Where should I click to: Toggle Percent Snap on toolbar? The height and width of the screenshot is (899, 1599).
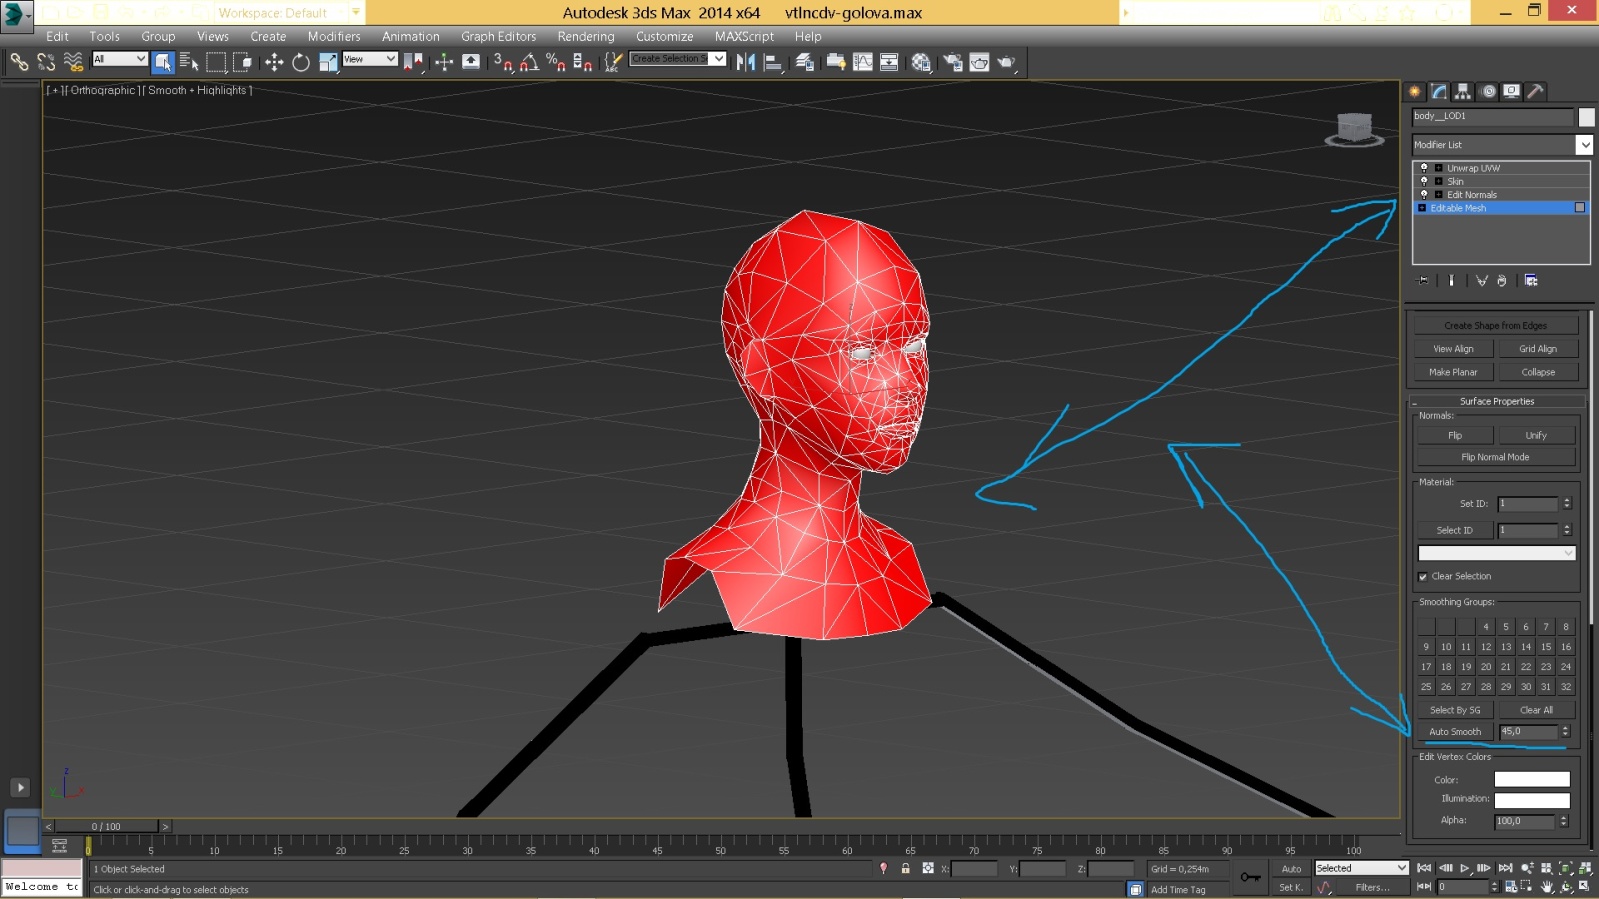556,62
